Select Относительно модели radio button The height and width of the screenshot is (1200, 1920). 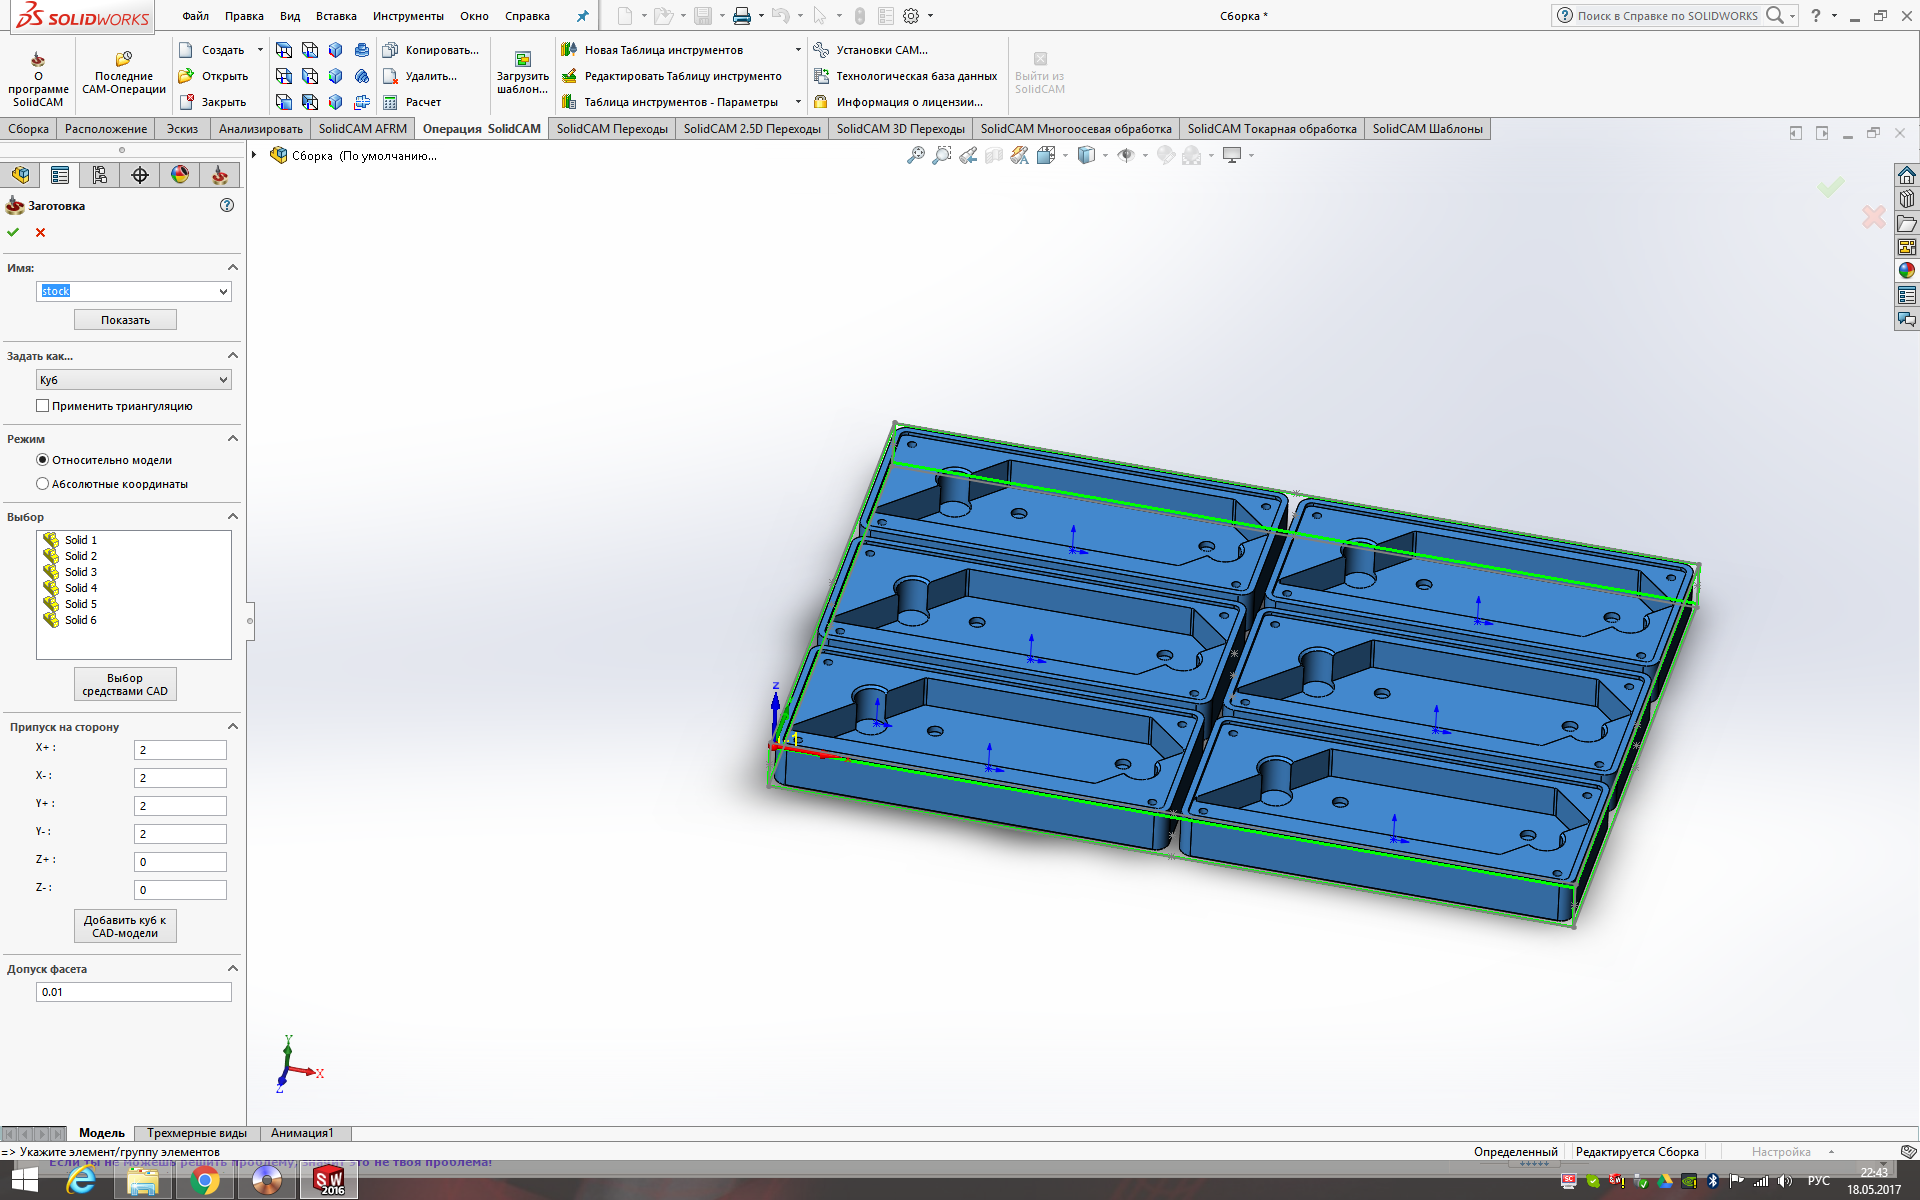43,460
